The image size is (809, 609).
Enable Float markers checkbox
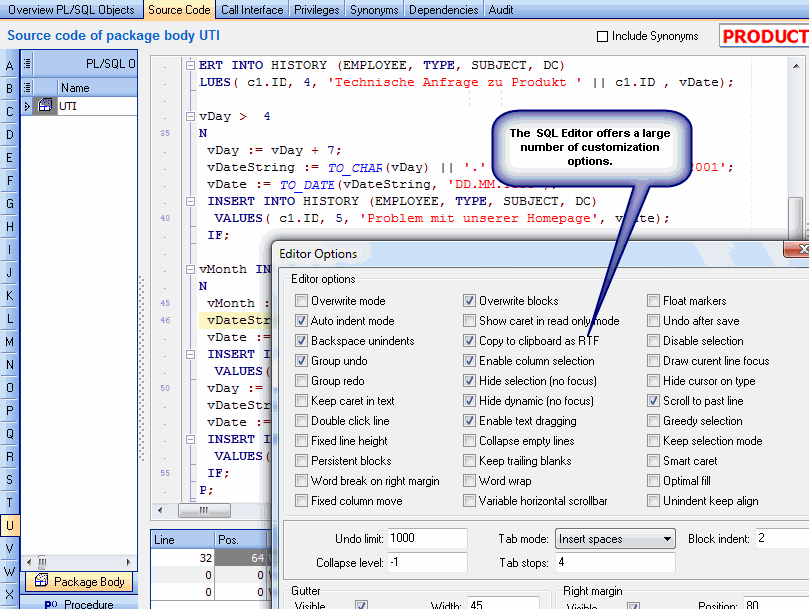click(x=653, y=301)
